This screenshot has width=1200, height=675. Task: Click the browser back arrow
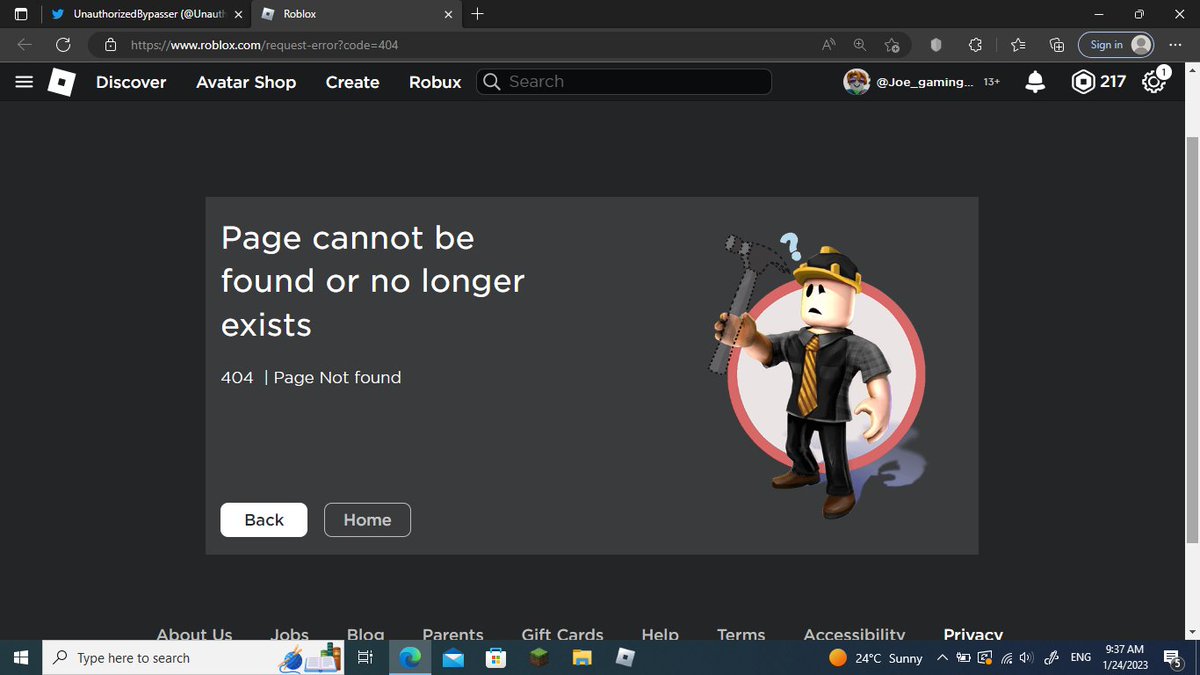pos(25,45)
